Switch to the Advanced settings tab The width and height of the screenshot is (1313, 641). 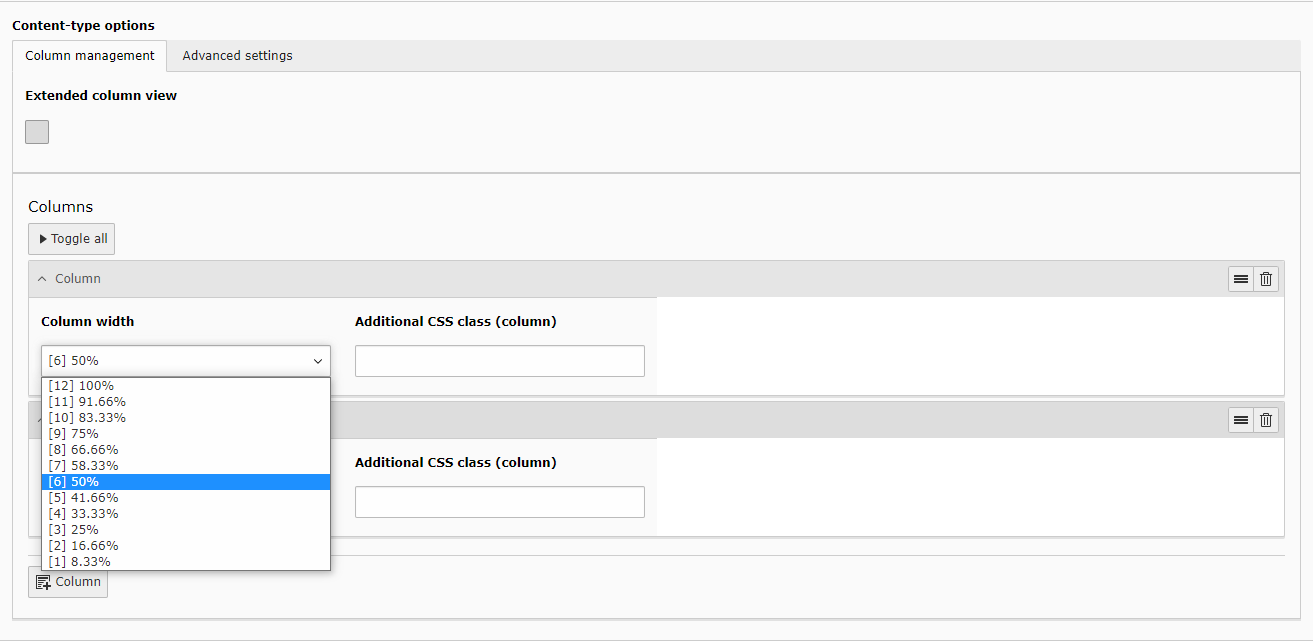pos(237,56)
